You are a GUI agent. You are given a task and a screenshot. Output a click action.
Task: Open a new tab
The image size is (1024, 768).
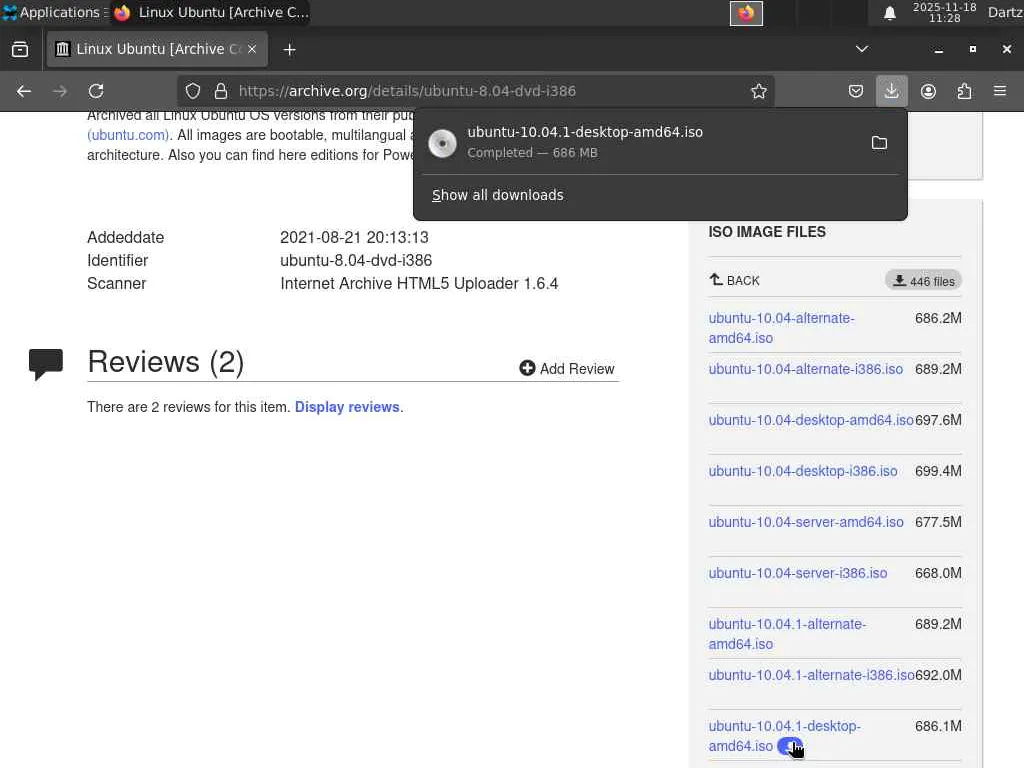click(289, 50)
